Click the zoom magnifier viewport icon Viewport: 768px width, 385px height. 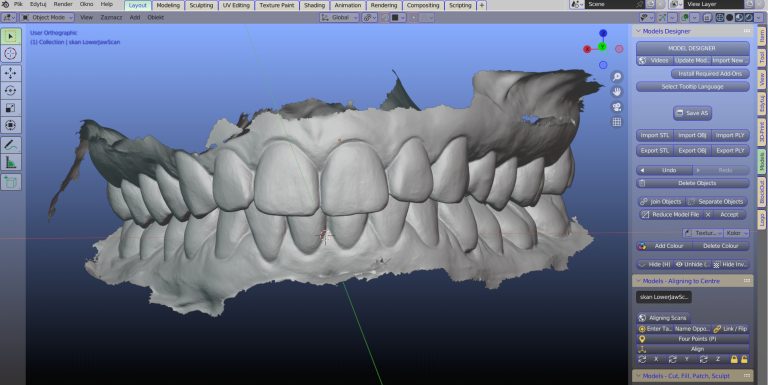coord(617,77)
